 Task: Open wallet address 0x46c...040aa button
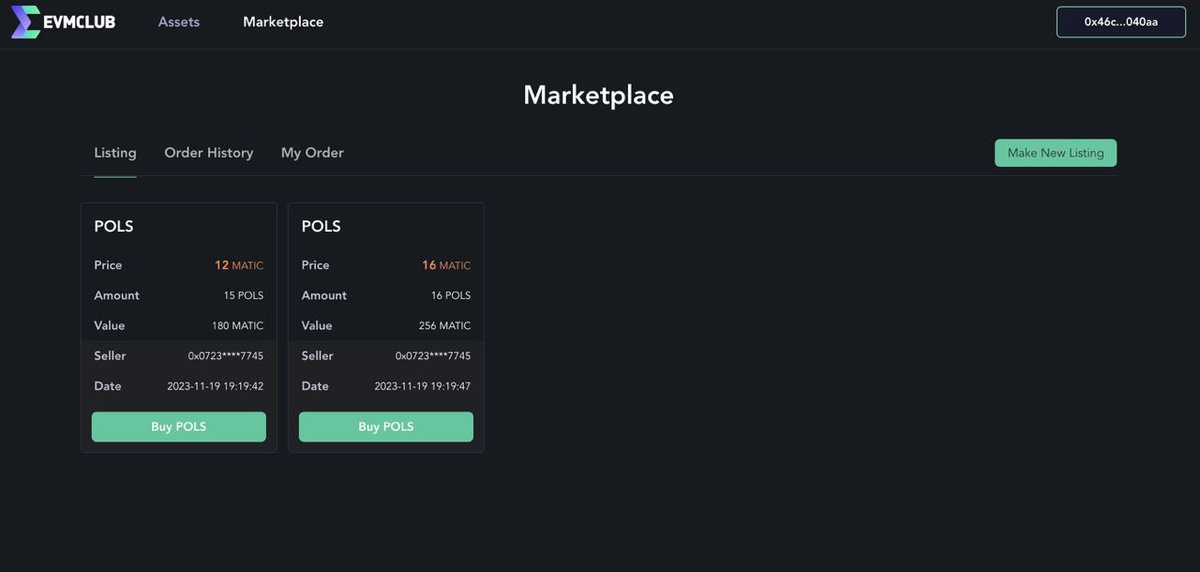coord(1121,22)
